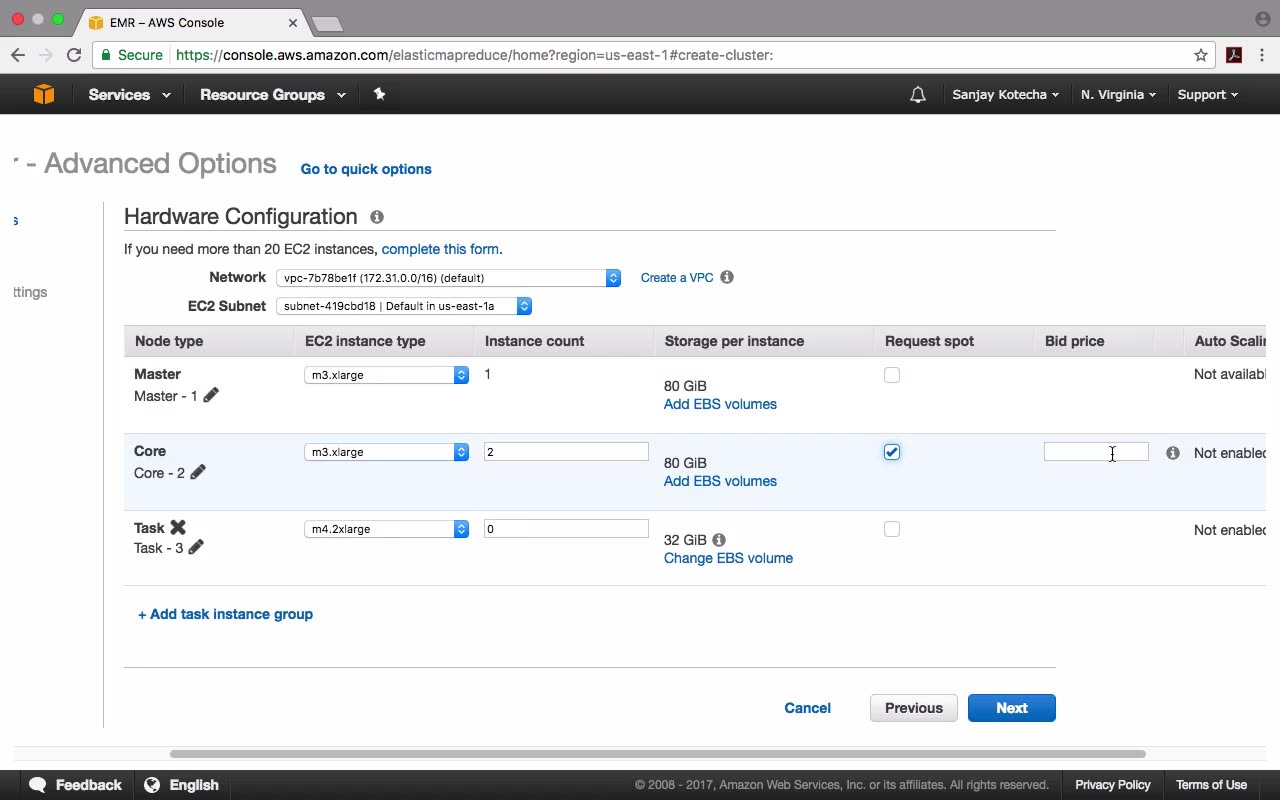
Task: Click the Core instance count field
Action: (566, 452)
